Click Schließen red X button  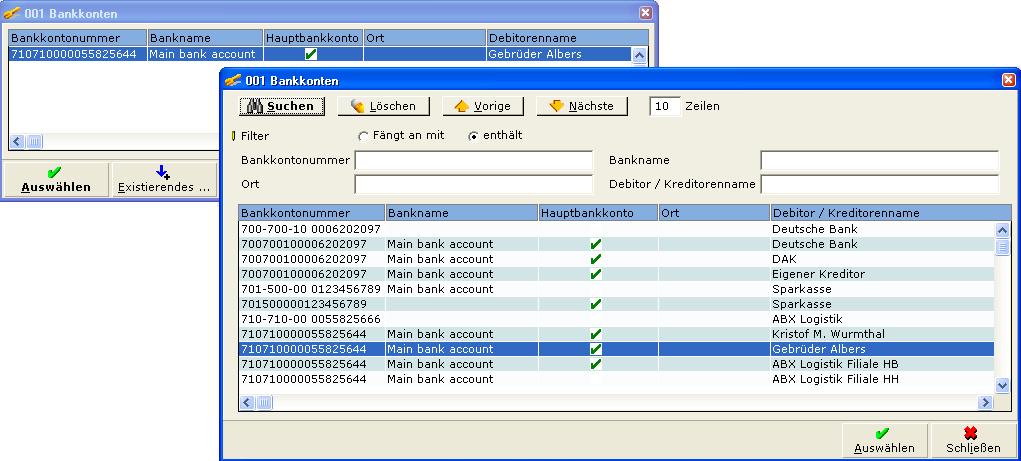(x=969, y=441)
